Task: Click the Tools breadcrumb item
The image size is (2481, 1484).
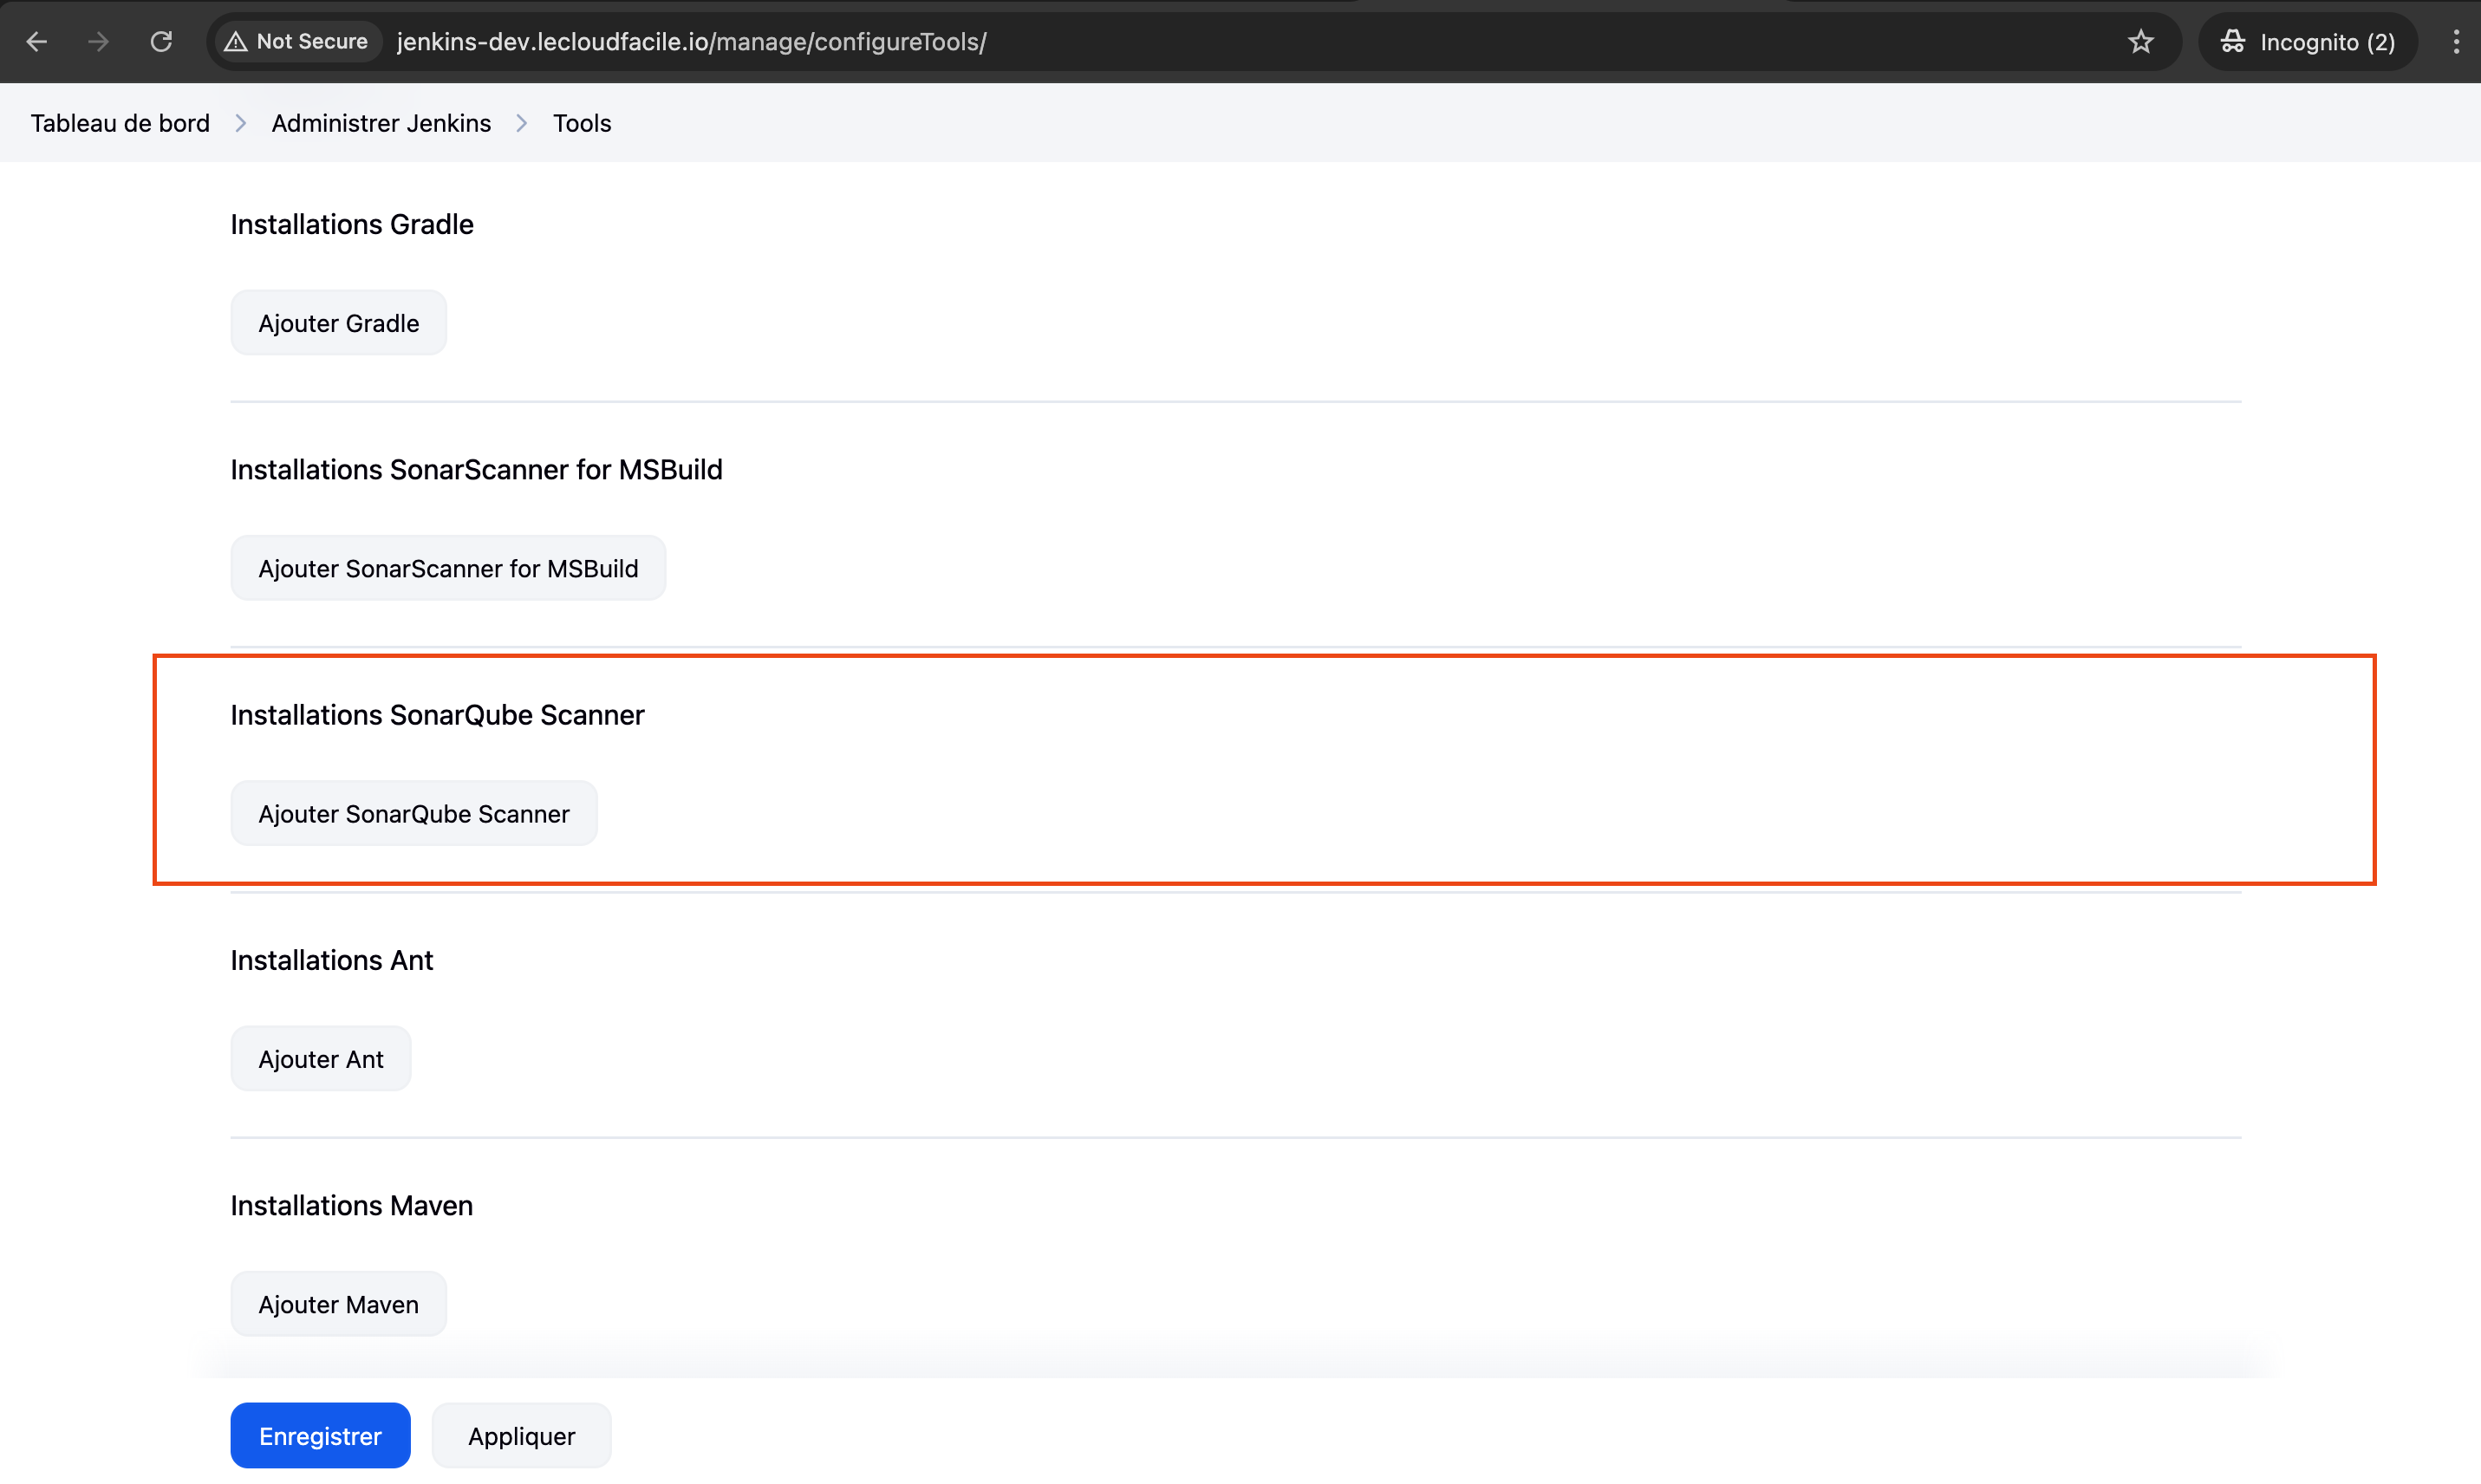Action: (582, 123)
